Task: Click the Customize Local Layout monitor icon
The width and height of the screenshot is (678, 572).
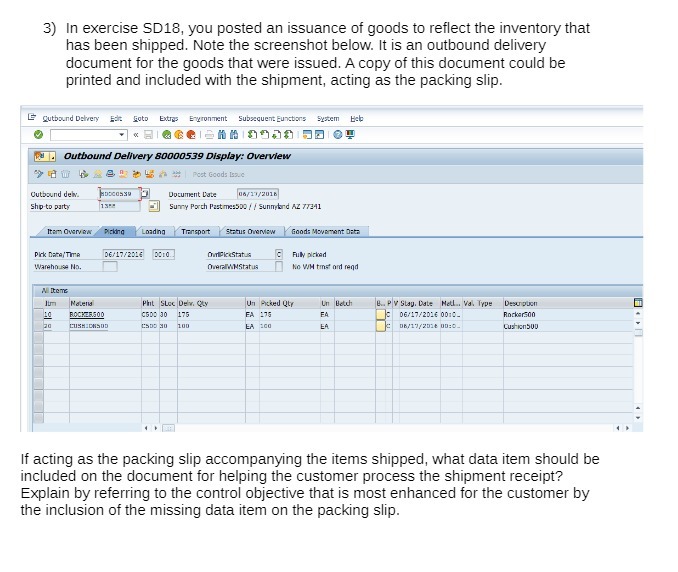Action: [350, 135]
